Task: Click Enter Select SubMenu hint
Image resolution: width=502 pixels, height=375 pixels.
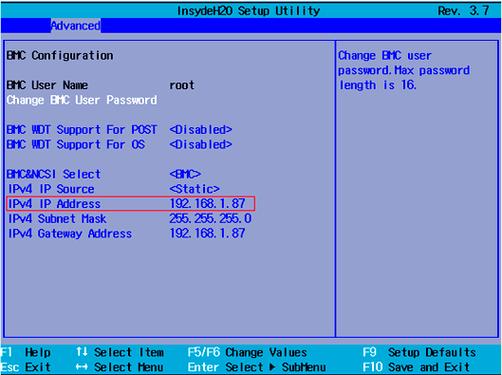Action: click(257, 367)
